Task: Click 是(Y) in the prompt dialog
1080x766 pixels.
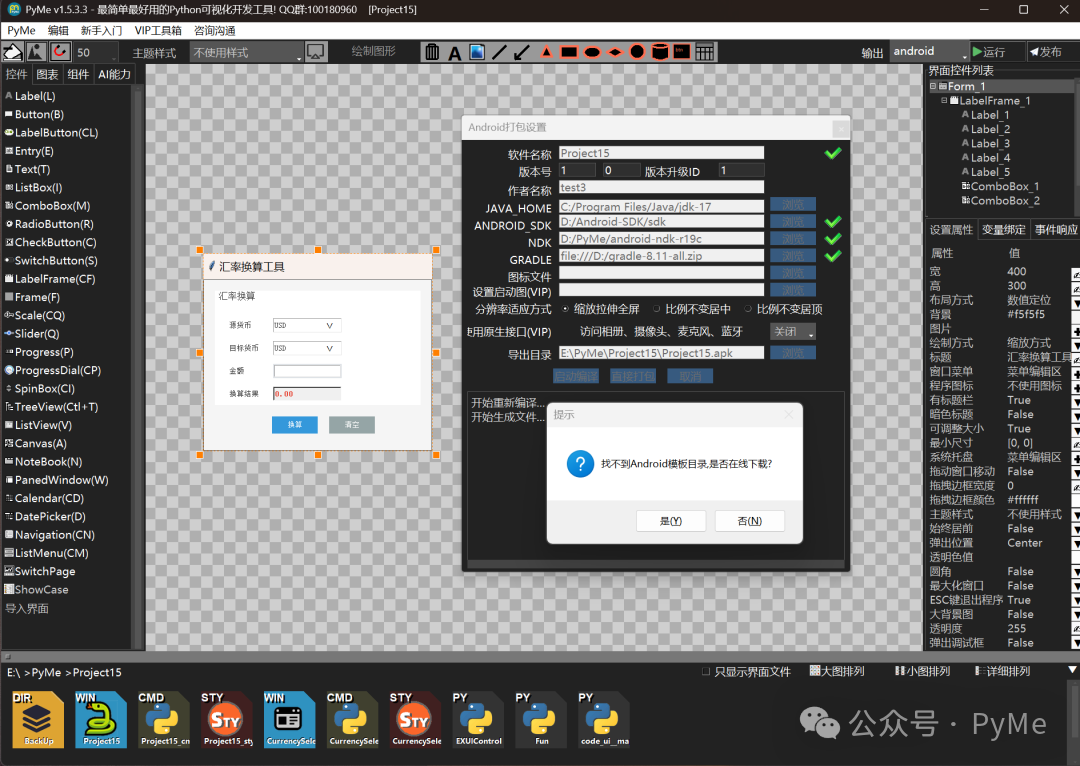Action: click(670, 521)
